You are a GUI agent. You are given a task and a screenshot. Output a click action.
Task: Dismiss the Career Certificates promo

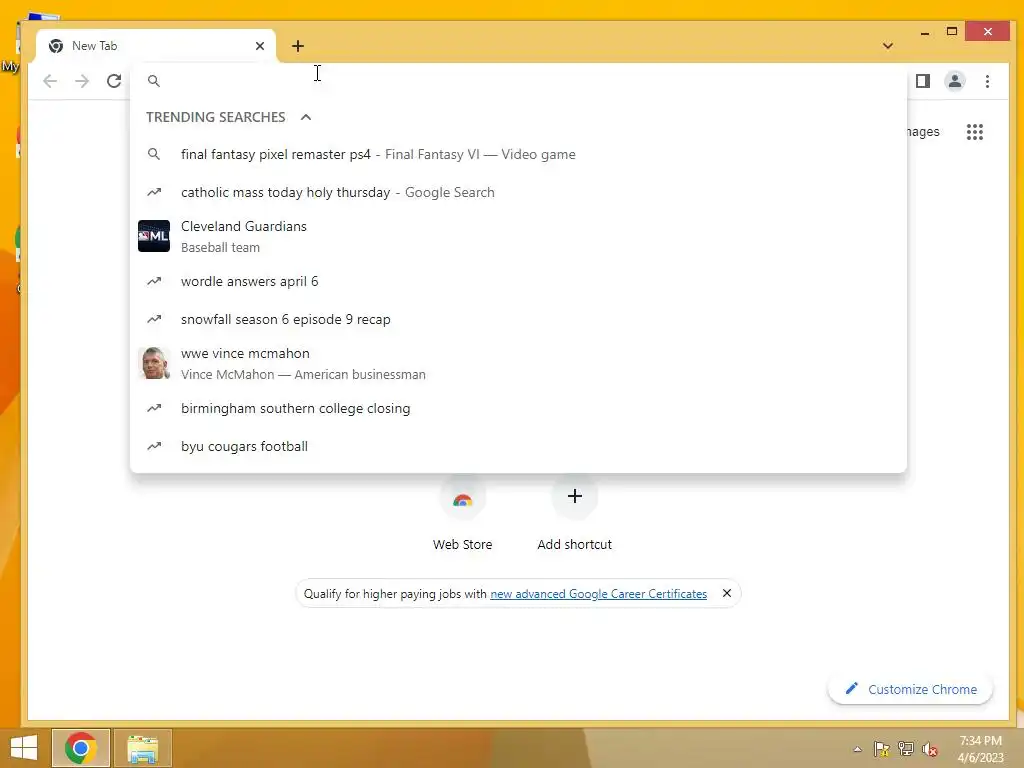[727, 593]
